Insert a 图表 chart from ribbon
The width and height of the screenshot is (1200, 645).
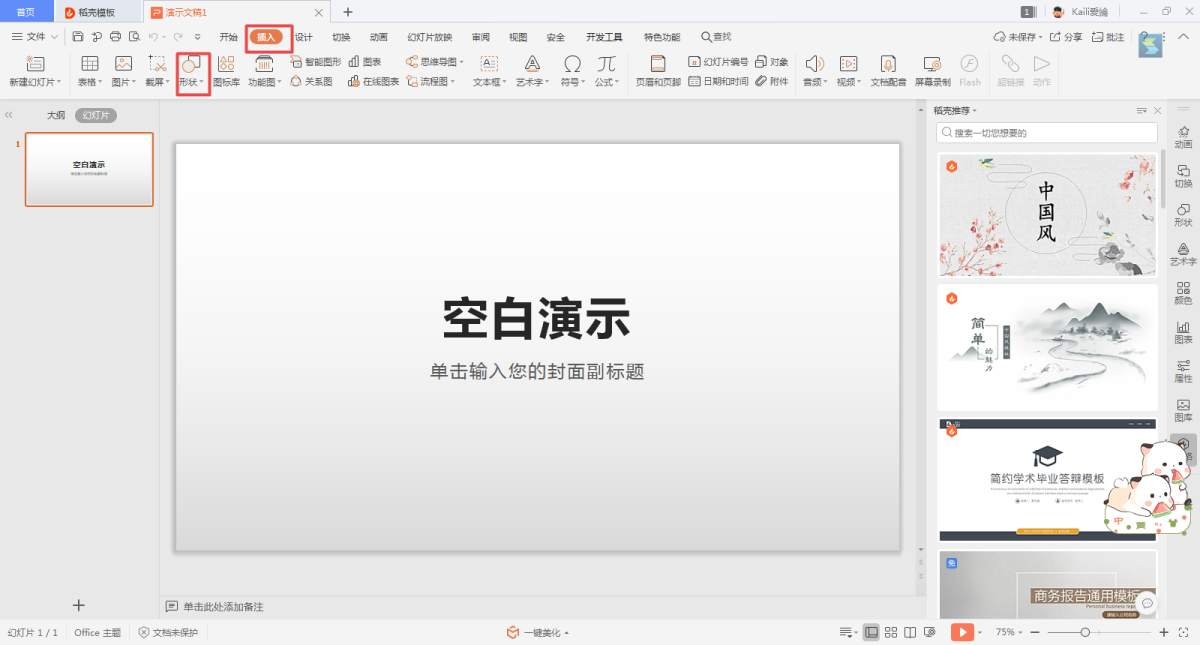[365, 62]
